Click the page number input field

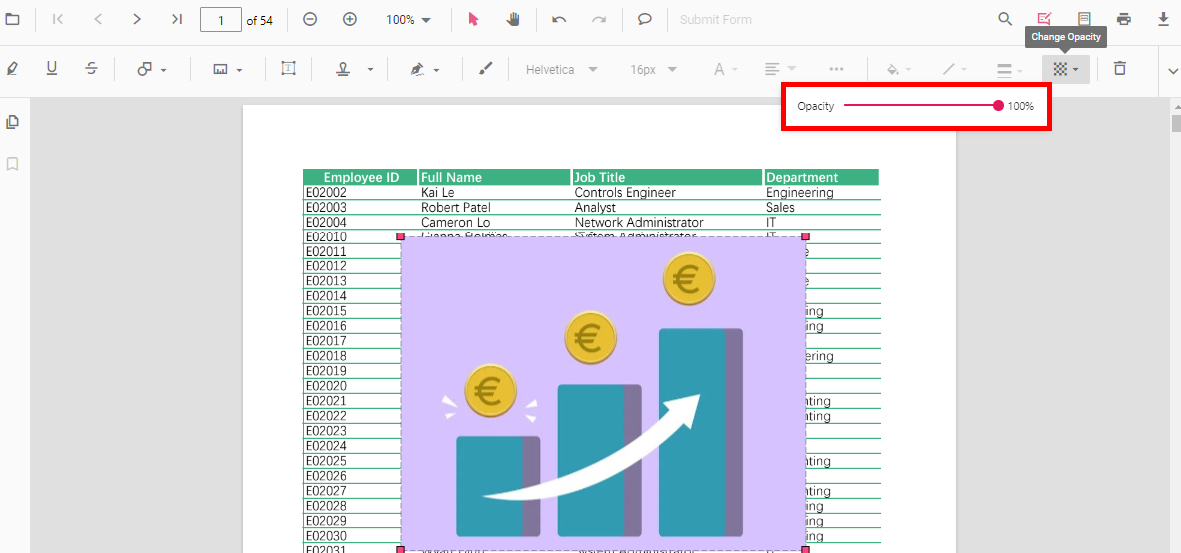point(220,20)
